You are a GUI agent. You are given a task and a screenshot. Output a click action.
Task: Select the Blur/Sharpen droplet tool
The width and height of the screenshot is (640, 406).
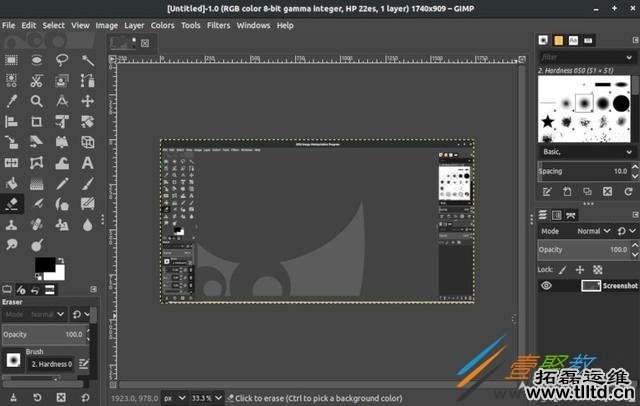point(88,224)
